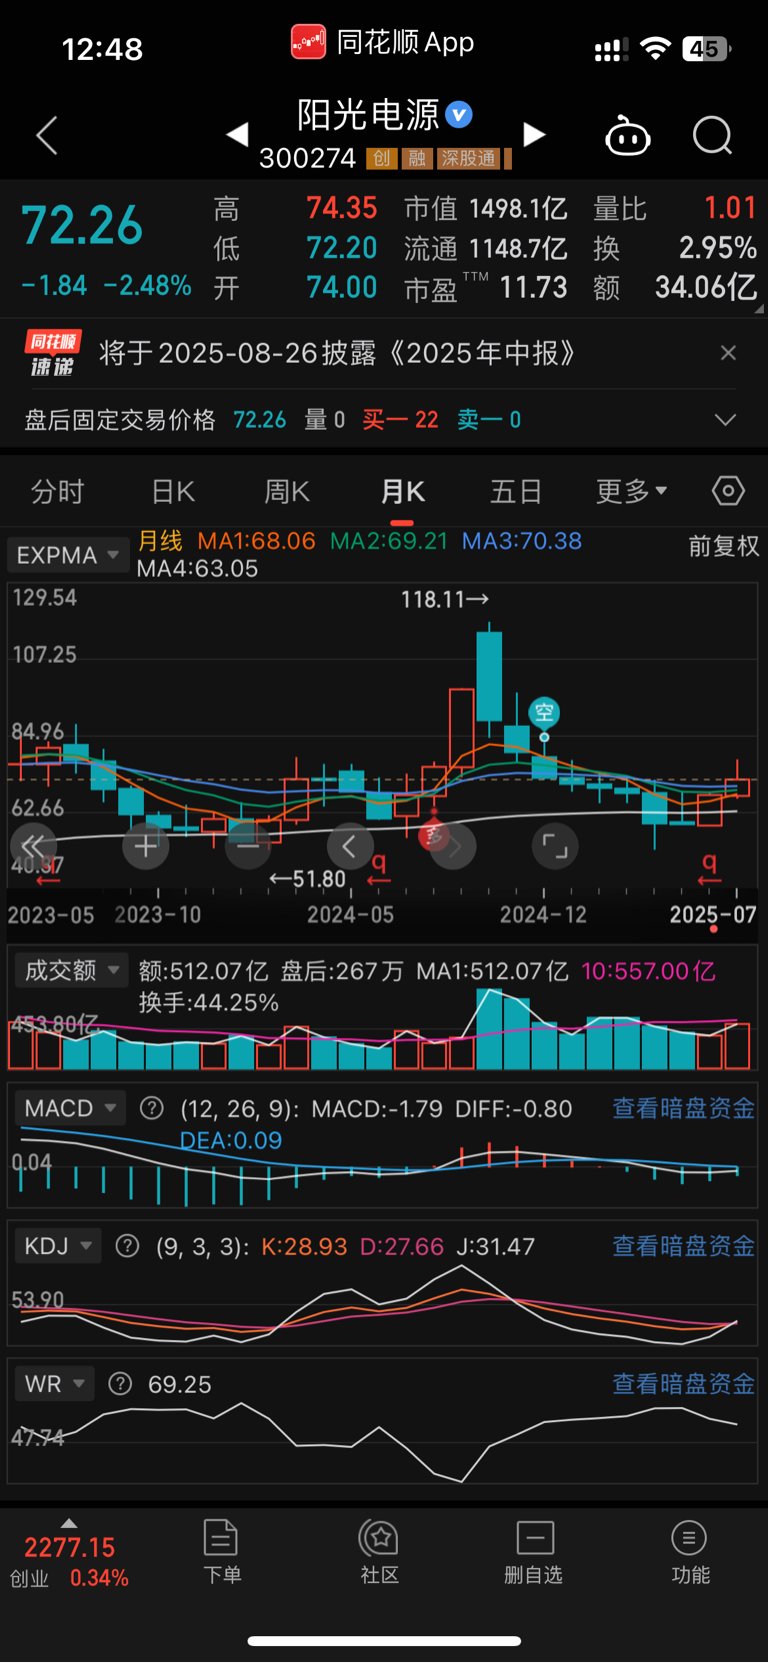The height and width of the screenshot is (1663, 768).
Task: Switch to previous stock with left triangle
Action: (x=237, y=134)
